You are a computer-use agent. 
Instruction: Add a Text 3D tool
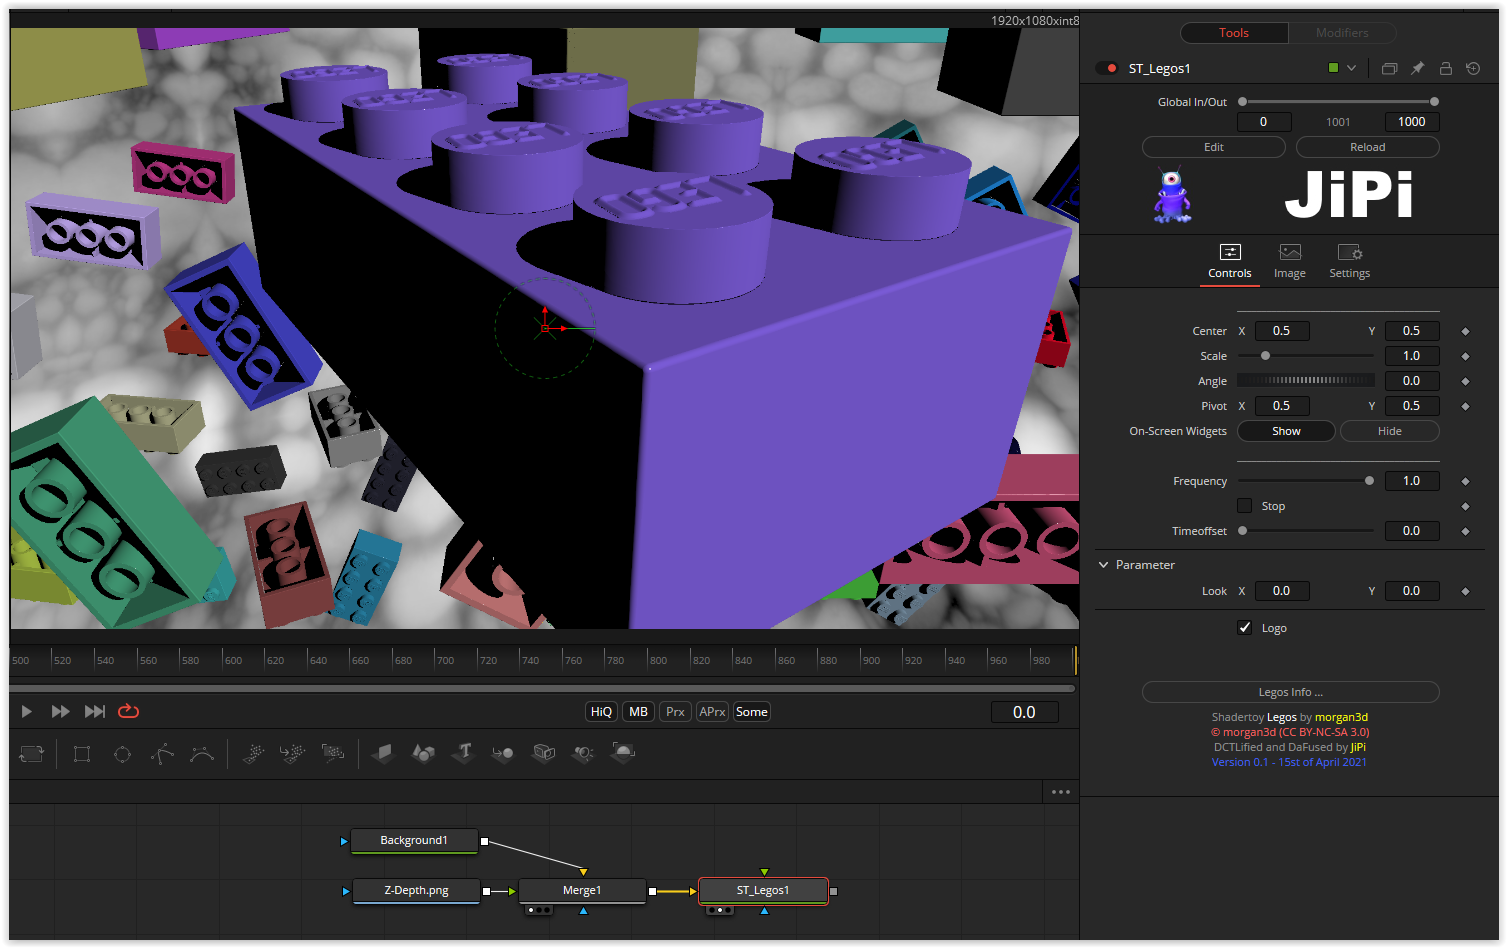pos(463,753)
